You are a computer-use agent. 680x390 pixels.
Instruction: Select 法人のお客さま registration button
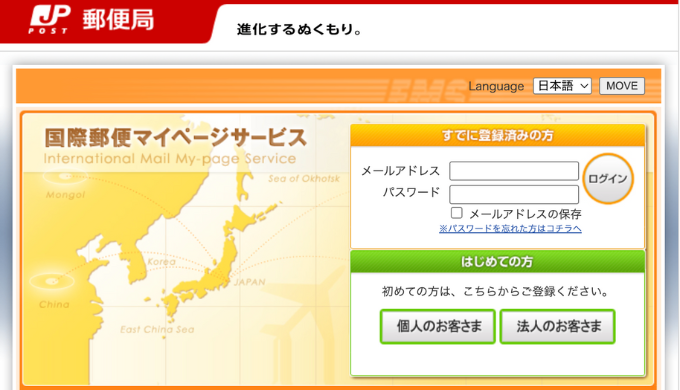coord(558,326)
